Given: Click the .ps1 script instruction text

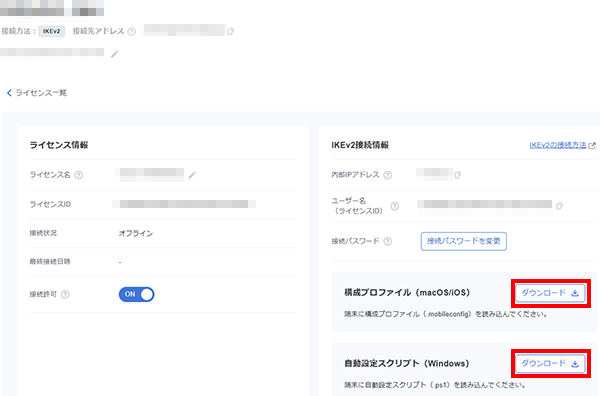Looking at the screenshot, I should click(x=435, y=385).
